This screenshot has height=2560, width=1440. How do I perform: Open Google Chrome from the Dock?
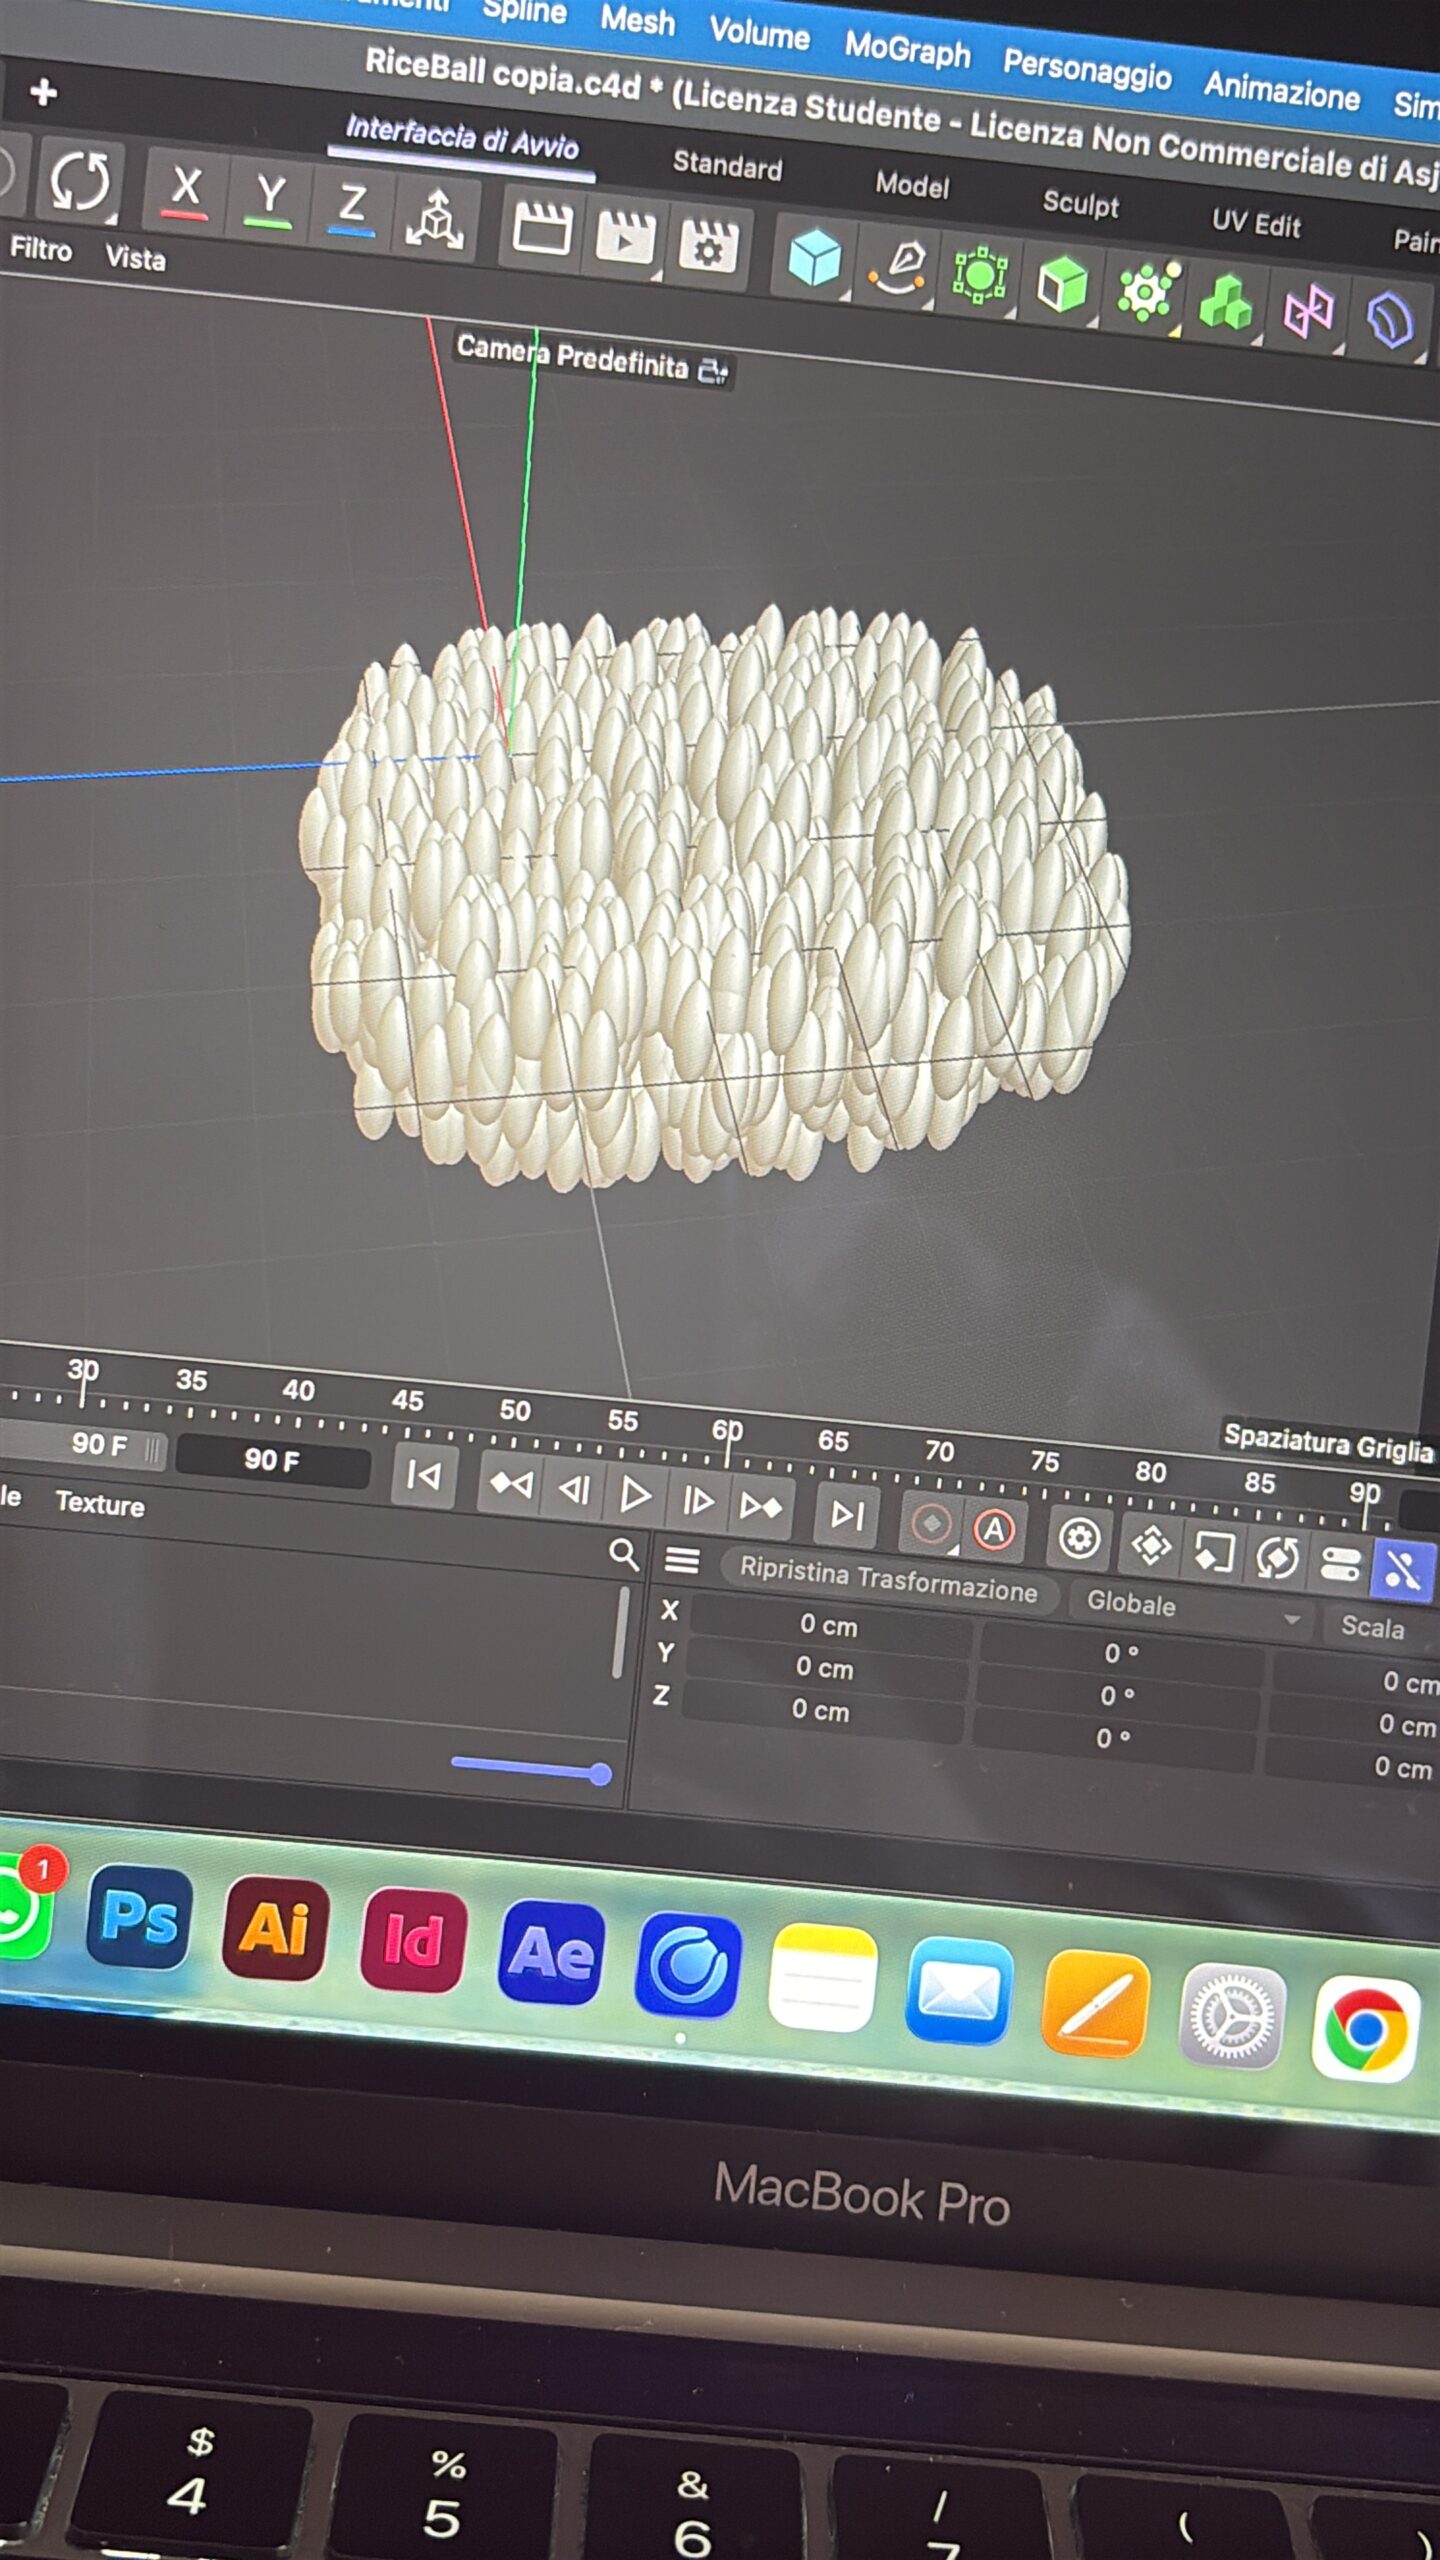point(1366,2029)
